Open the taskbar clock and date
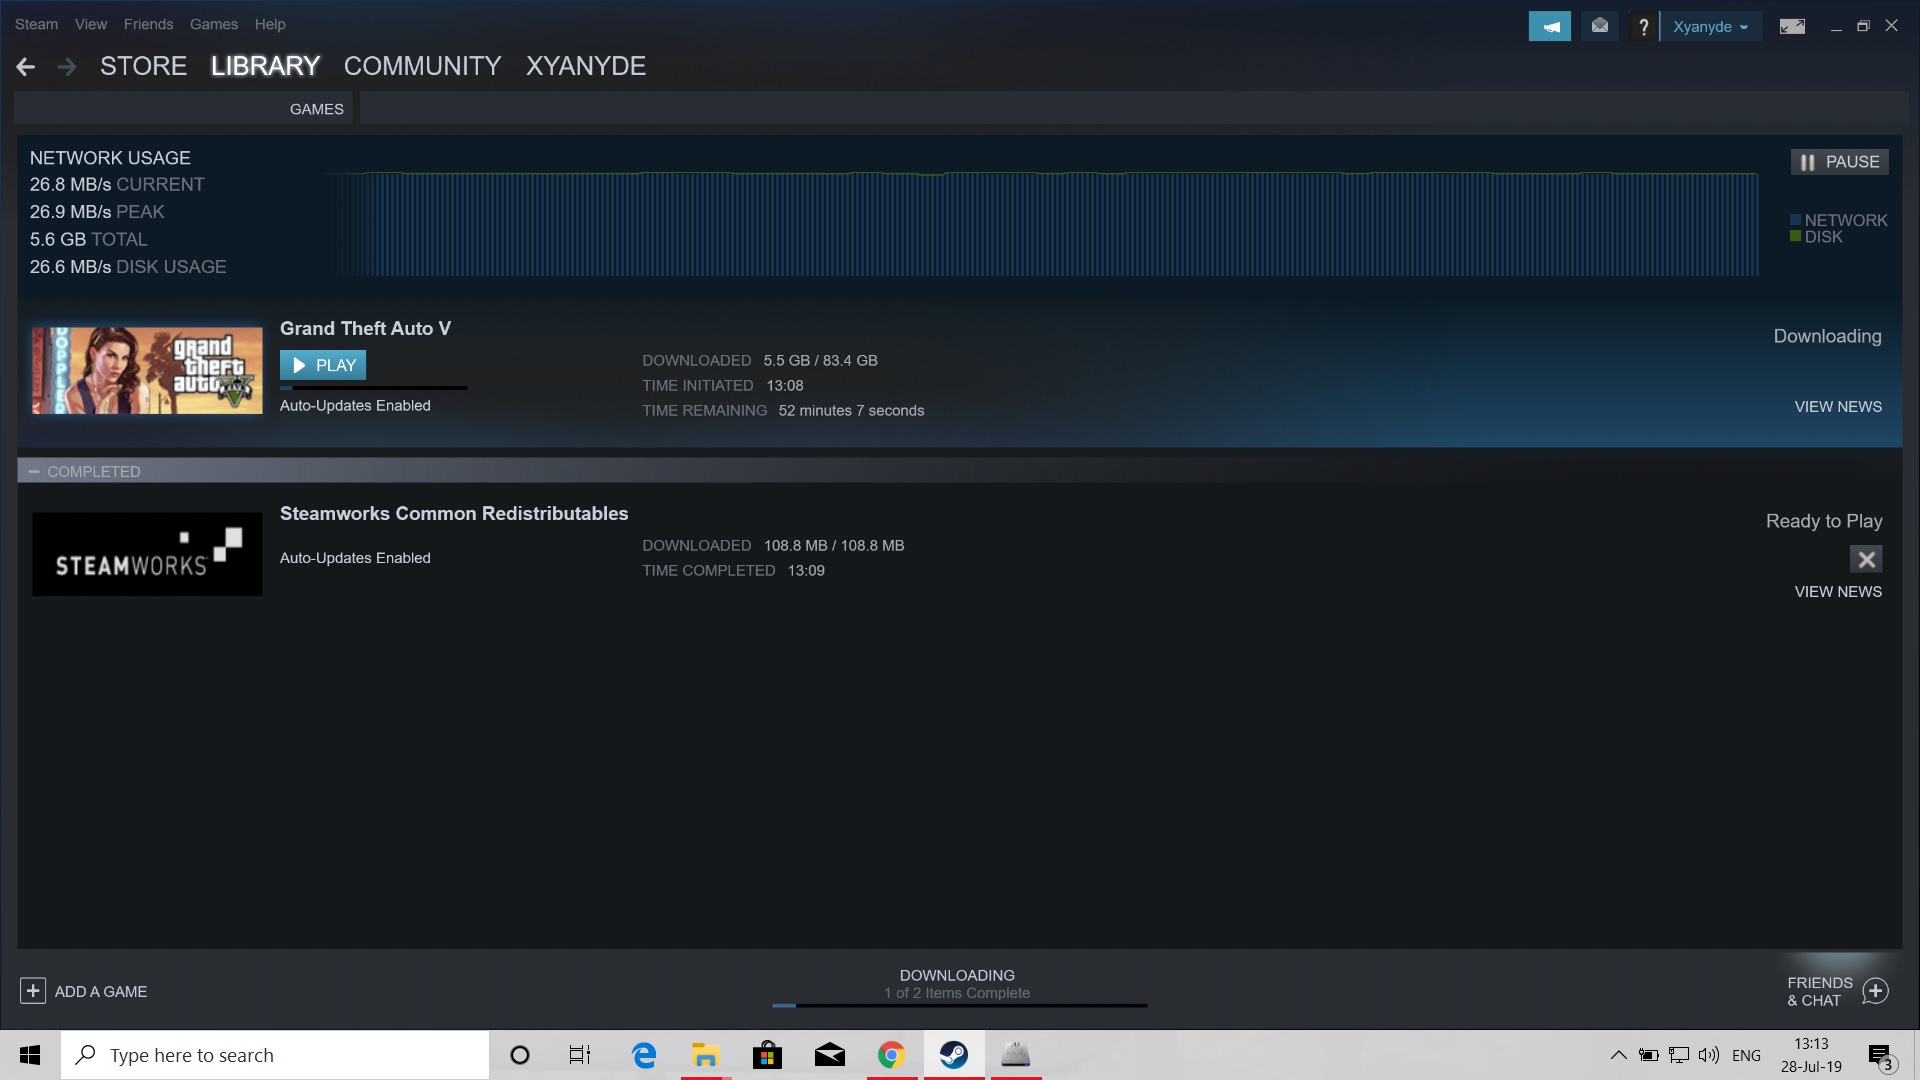Screen dimensions: 1920x1080 click(x=1811, y=1055)
